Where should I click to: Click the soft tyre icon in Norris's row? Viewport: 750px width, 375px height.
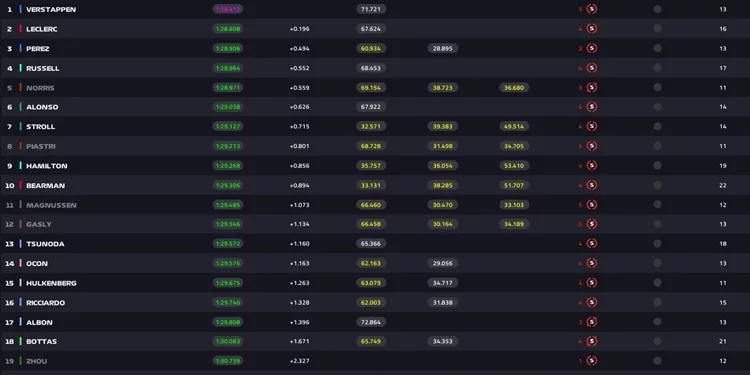click(592, 88)
